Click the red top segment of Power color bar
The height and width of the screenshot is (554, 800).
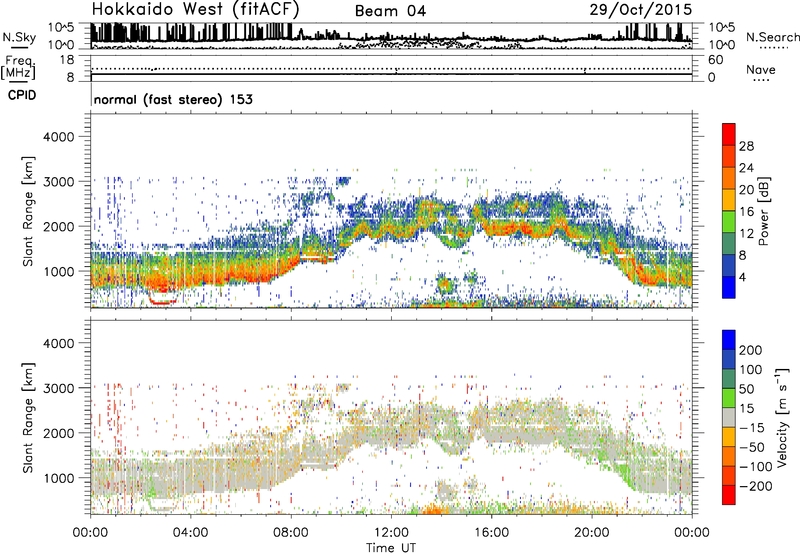(729, 134)
